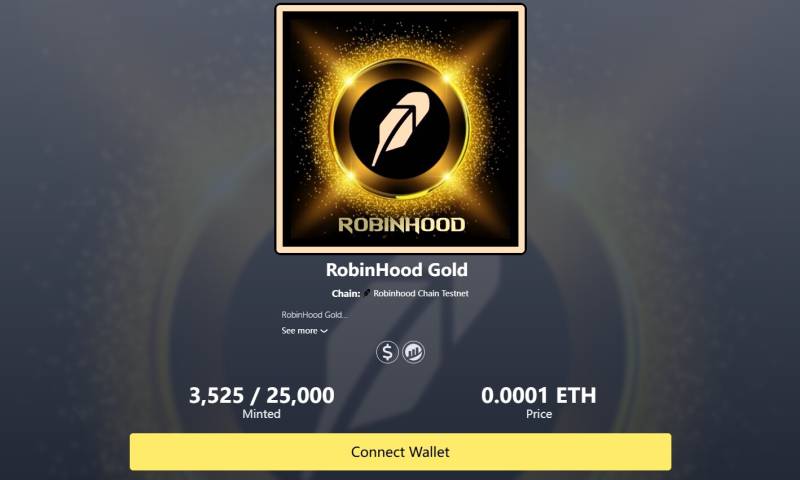Click the Price label below ETH amount

pos(539,414)
